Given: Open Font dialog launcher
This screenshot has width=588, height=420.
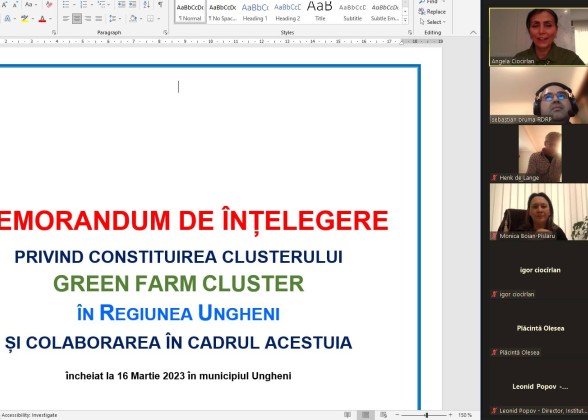Looking at the screenshot, I should click(x=54, y=33).
